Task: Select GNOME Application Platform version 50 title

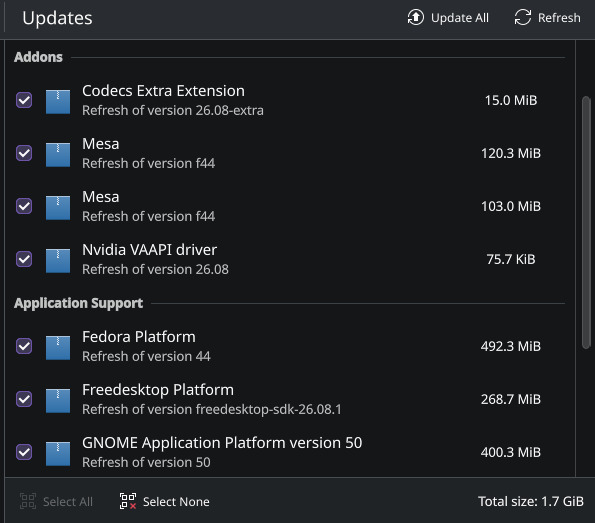Action: pos(222,443)
